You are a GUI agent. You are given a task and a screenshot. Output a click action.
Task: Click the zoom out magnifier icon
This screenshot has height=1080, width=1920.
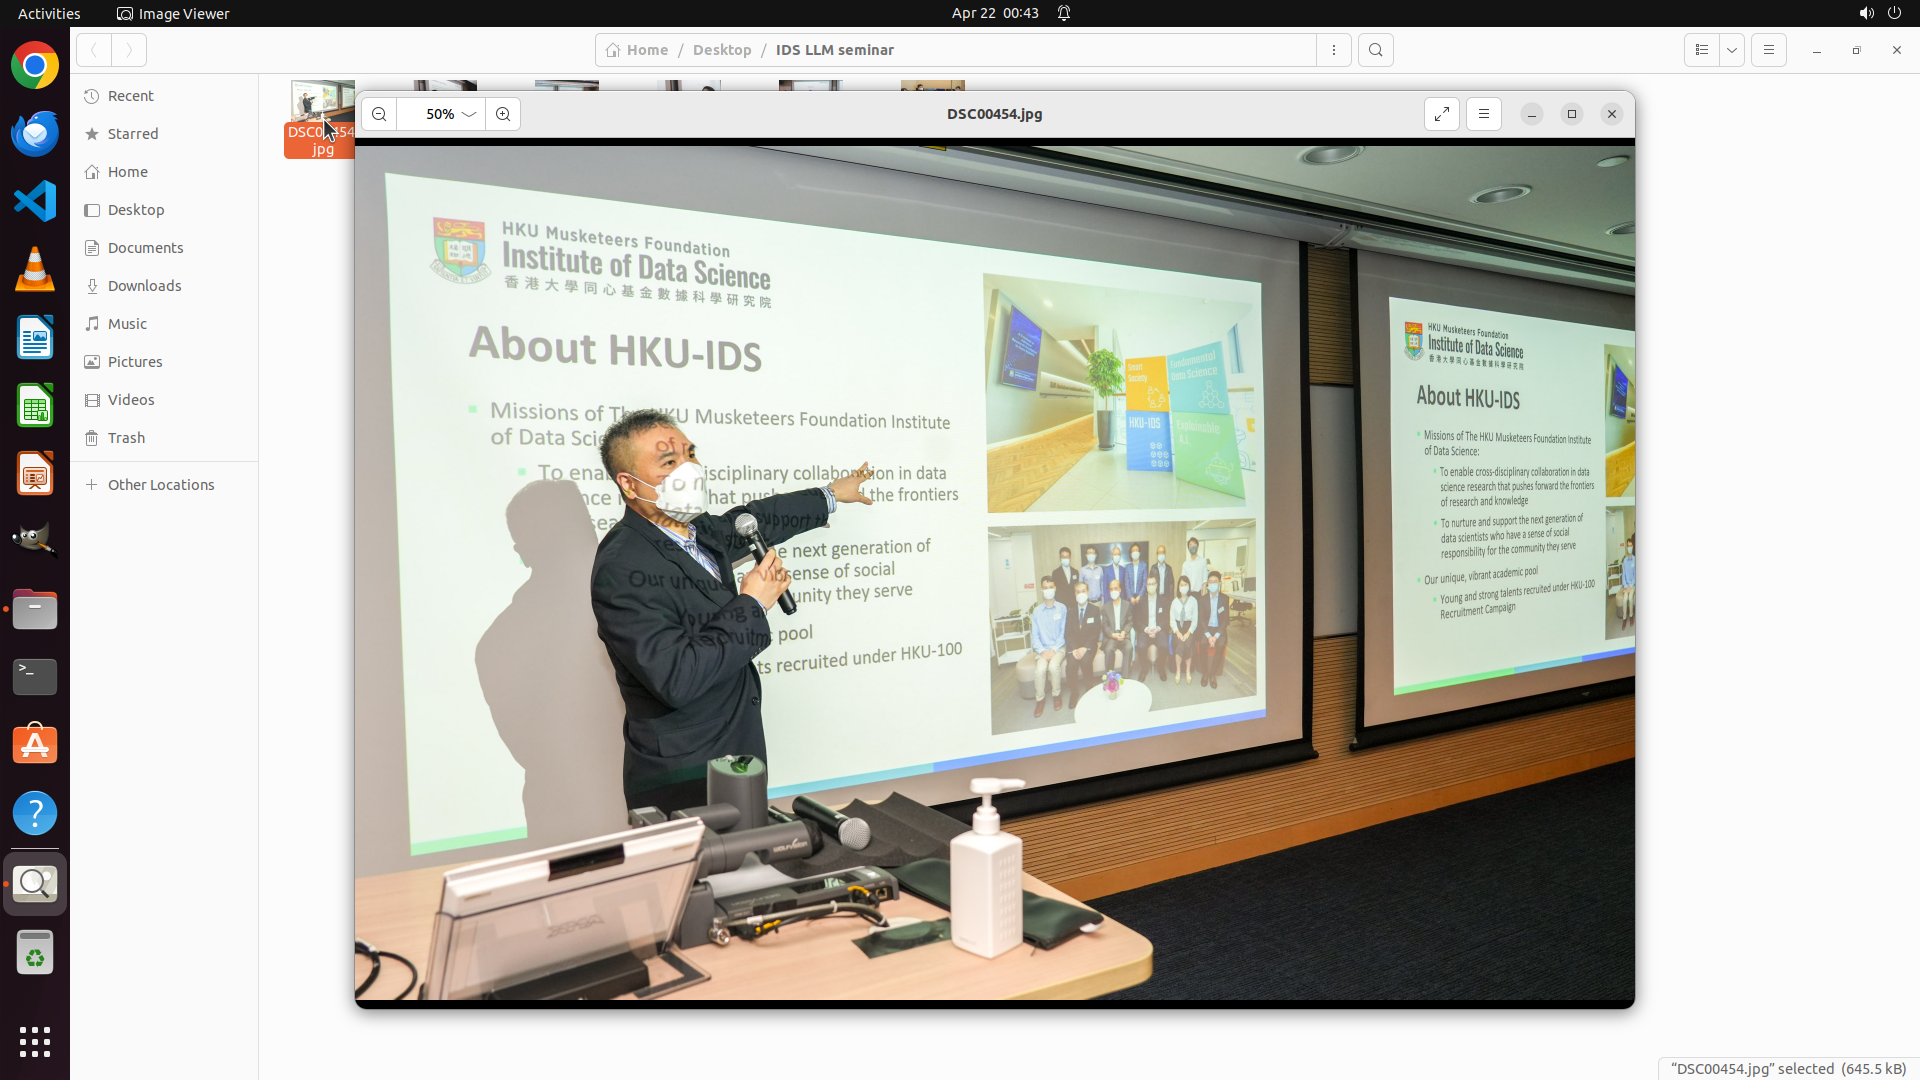coord(379,114)
